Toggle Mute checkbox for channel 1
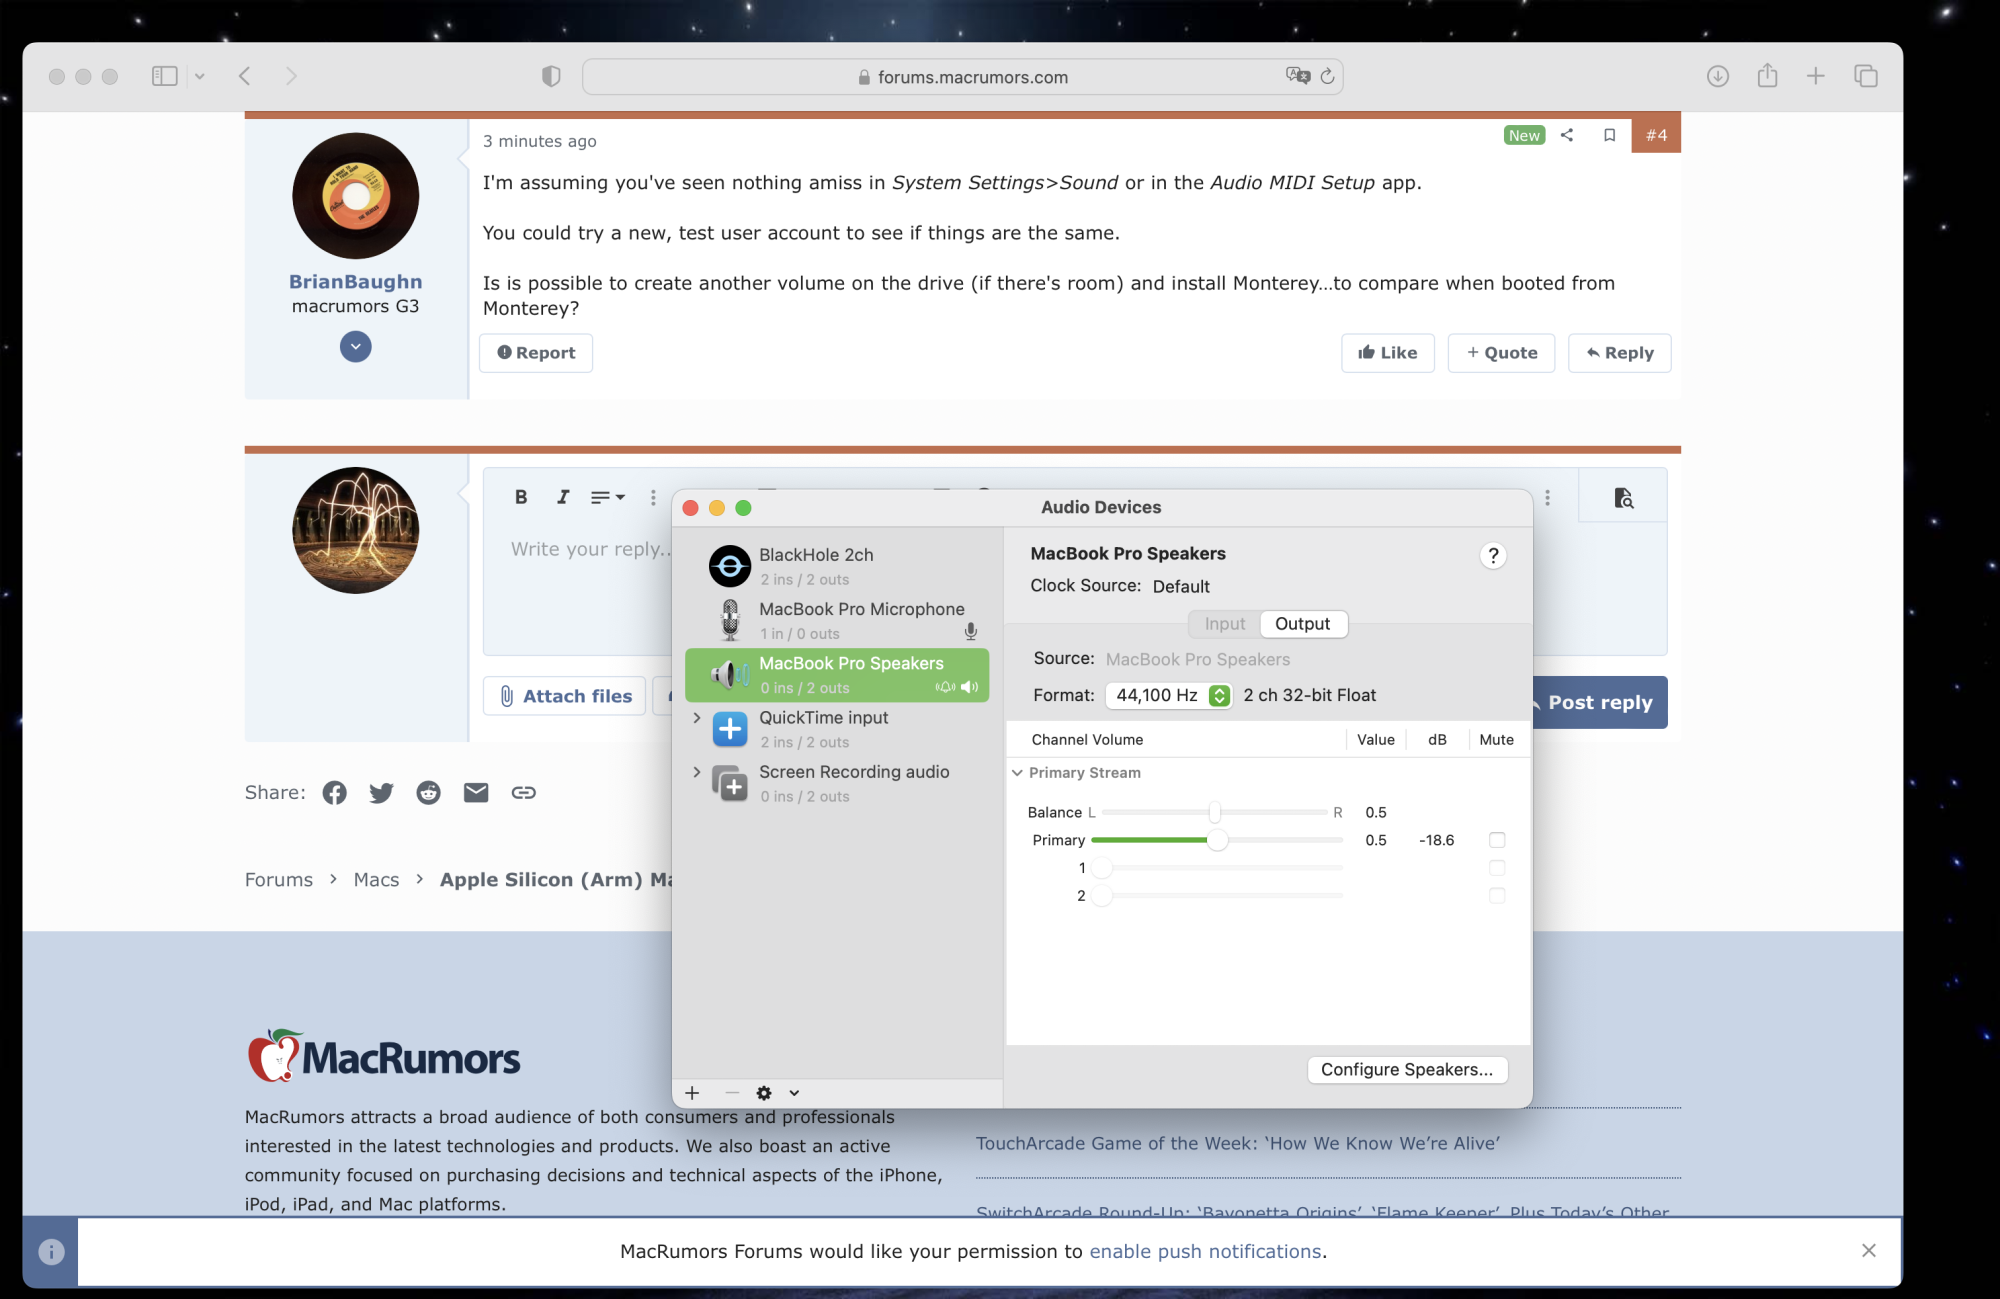Viewport: 2000px width, 1299px height. (x=1497, y=868)
